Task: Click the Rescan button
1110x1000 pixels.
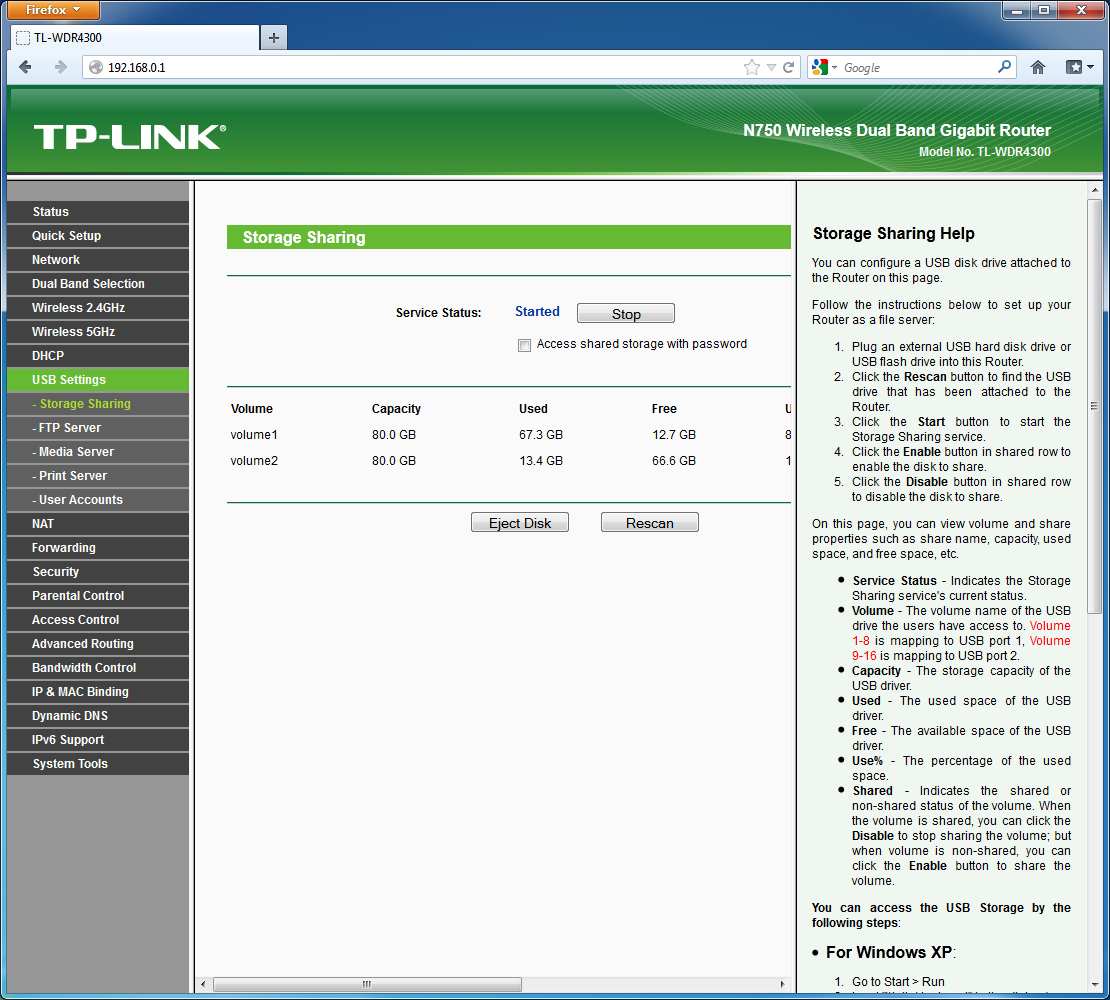Action: (649, 523)
